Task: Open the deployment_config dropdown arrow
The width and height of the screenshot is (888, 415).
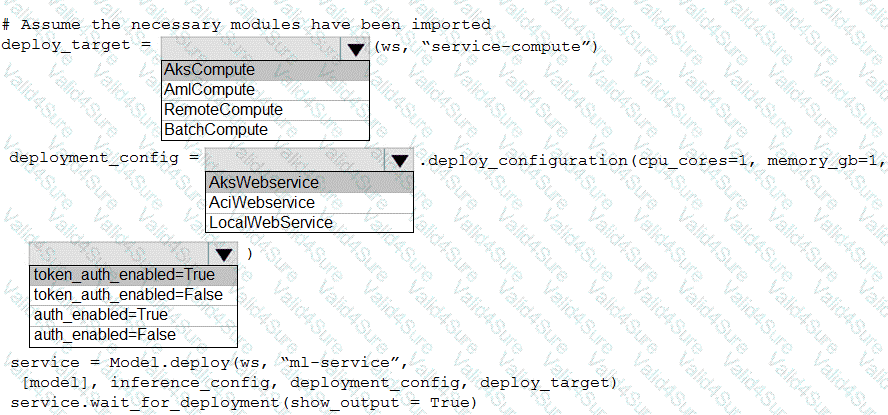Action: coord(399,161)
